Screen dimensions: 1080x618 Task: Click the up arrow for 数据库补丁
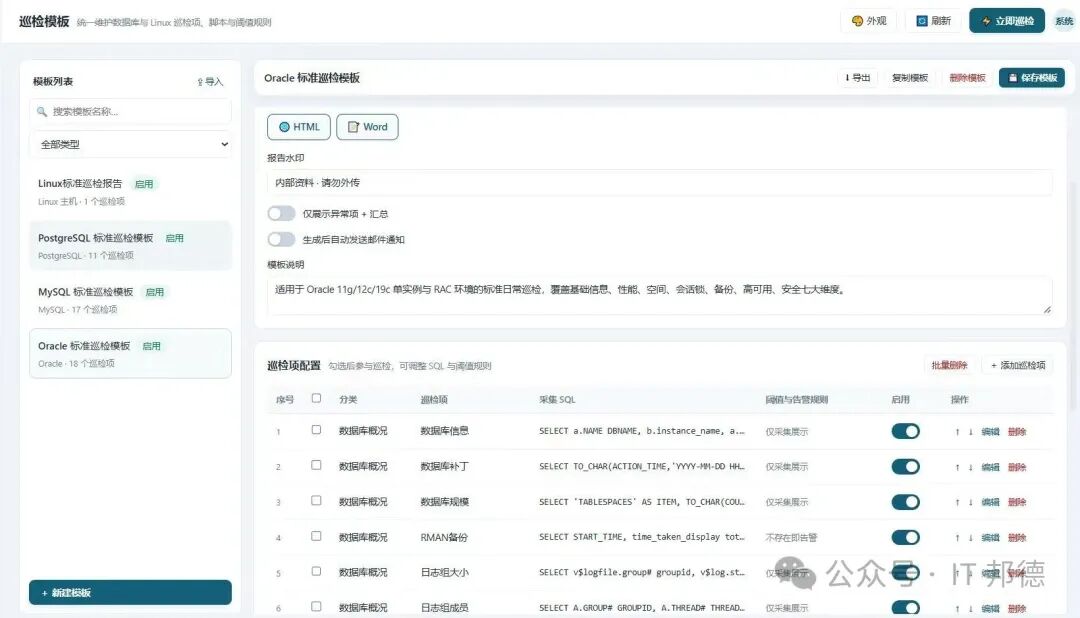click(957, 467)
